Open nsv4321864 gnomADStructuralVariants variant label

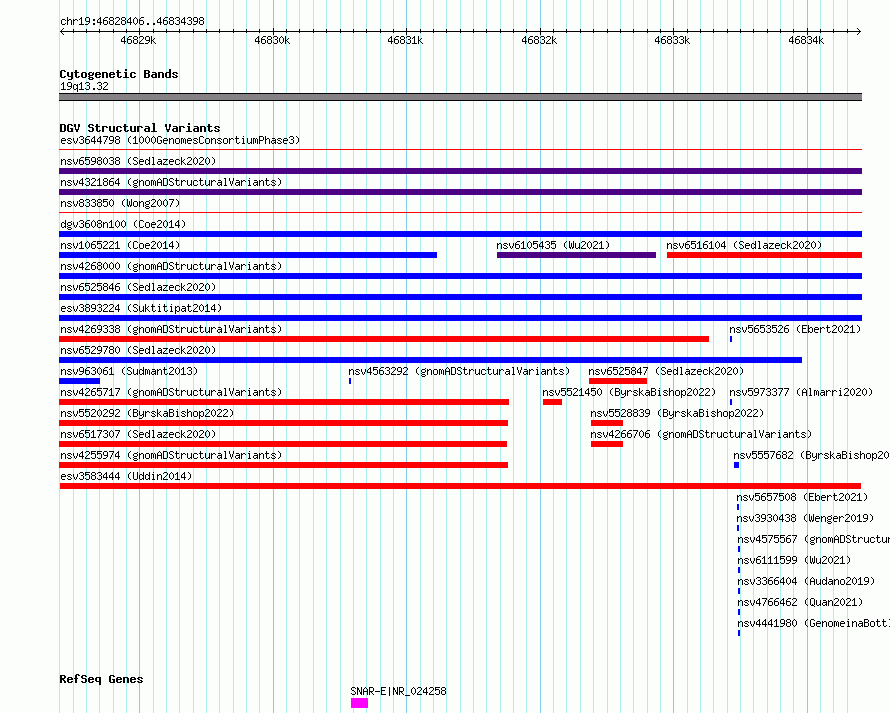point(171,182)
